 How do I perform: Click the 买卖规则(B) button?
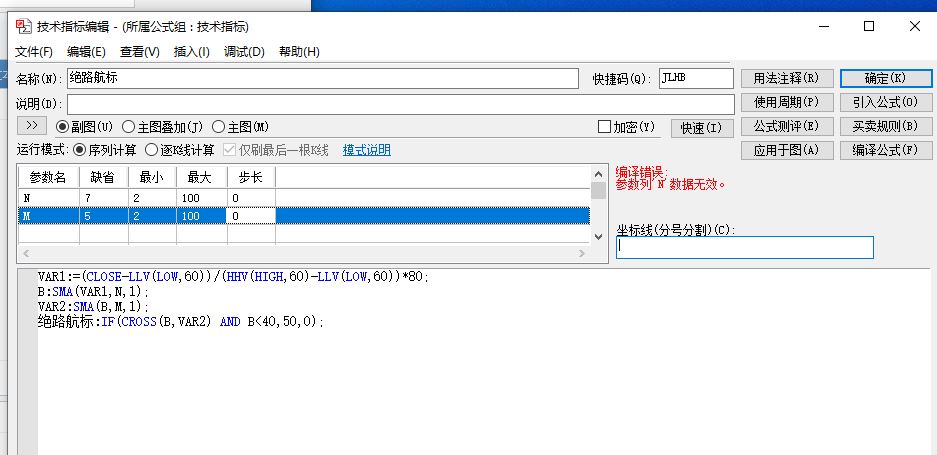click(x=886, y=126)
